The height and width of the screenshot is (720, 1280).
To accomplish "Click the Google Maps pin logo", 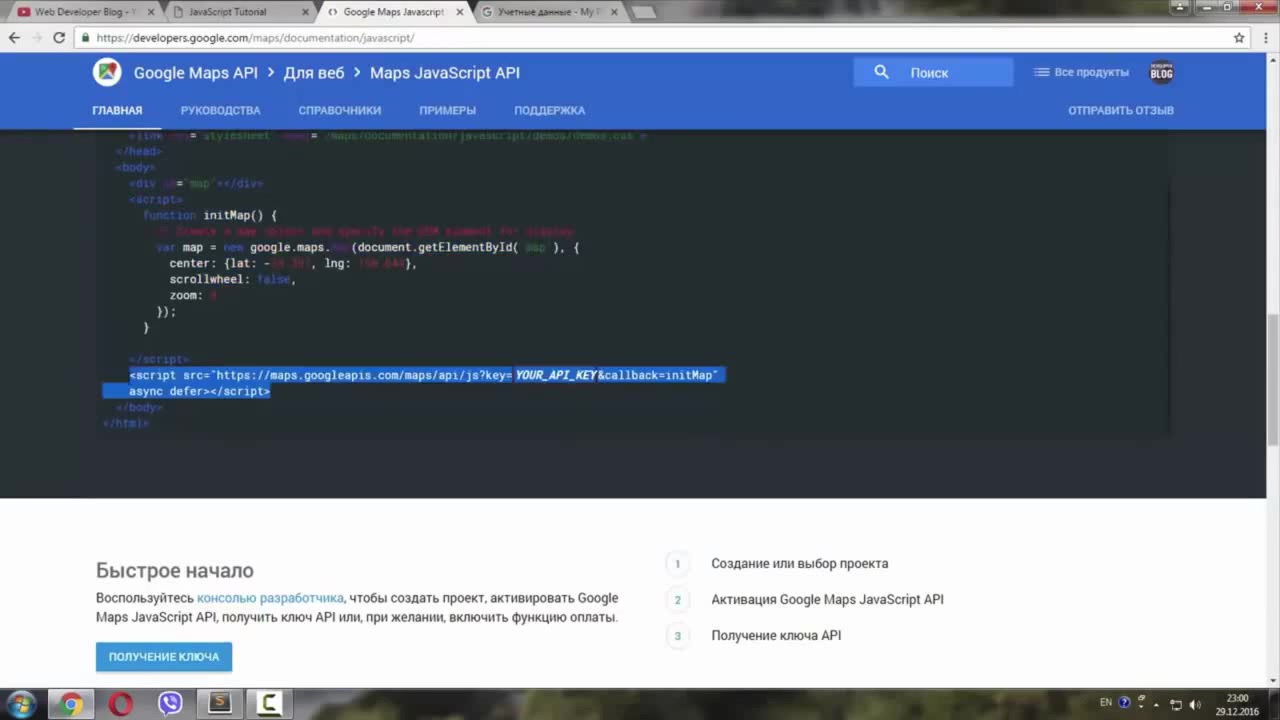I will (x=107, y=72).
